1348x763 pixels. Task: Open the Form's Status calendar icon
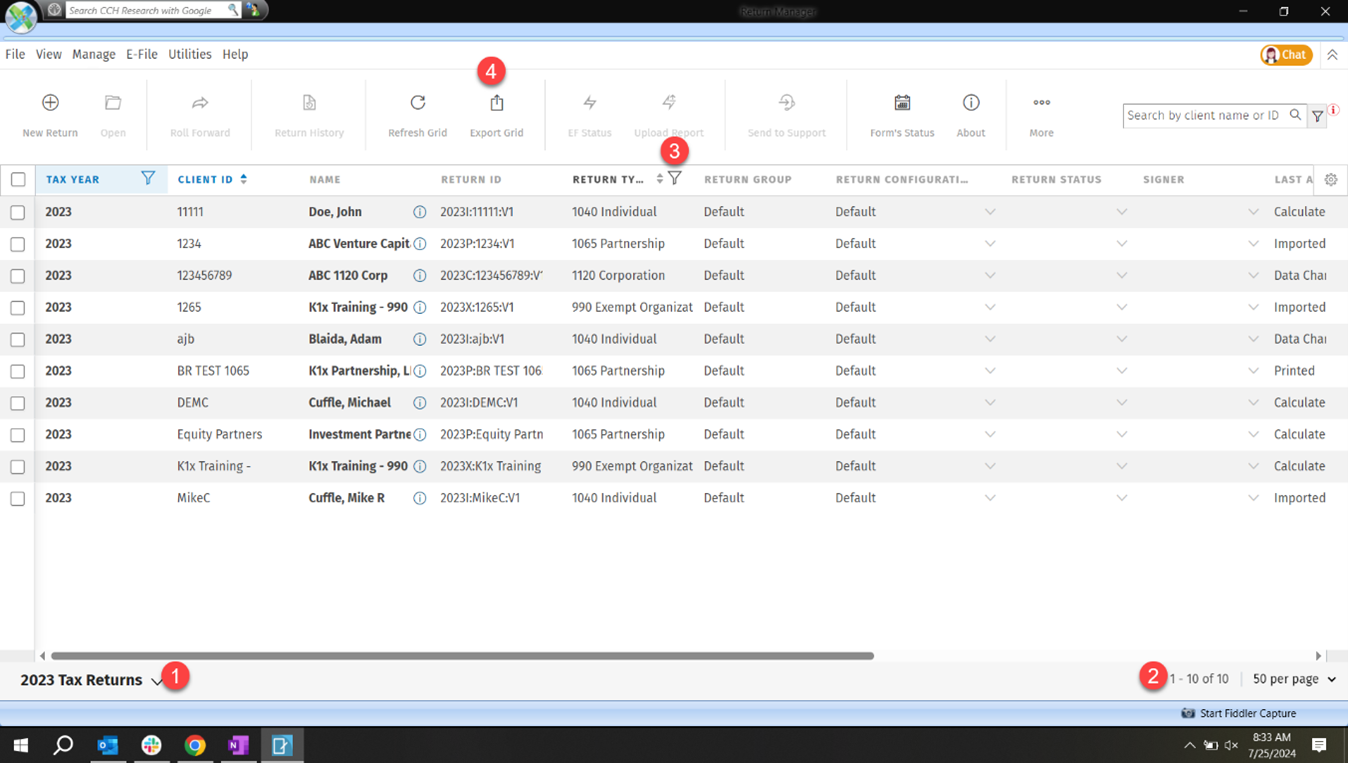[902, 103]
